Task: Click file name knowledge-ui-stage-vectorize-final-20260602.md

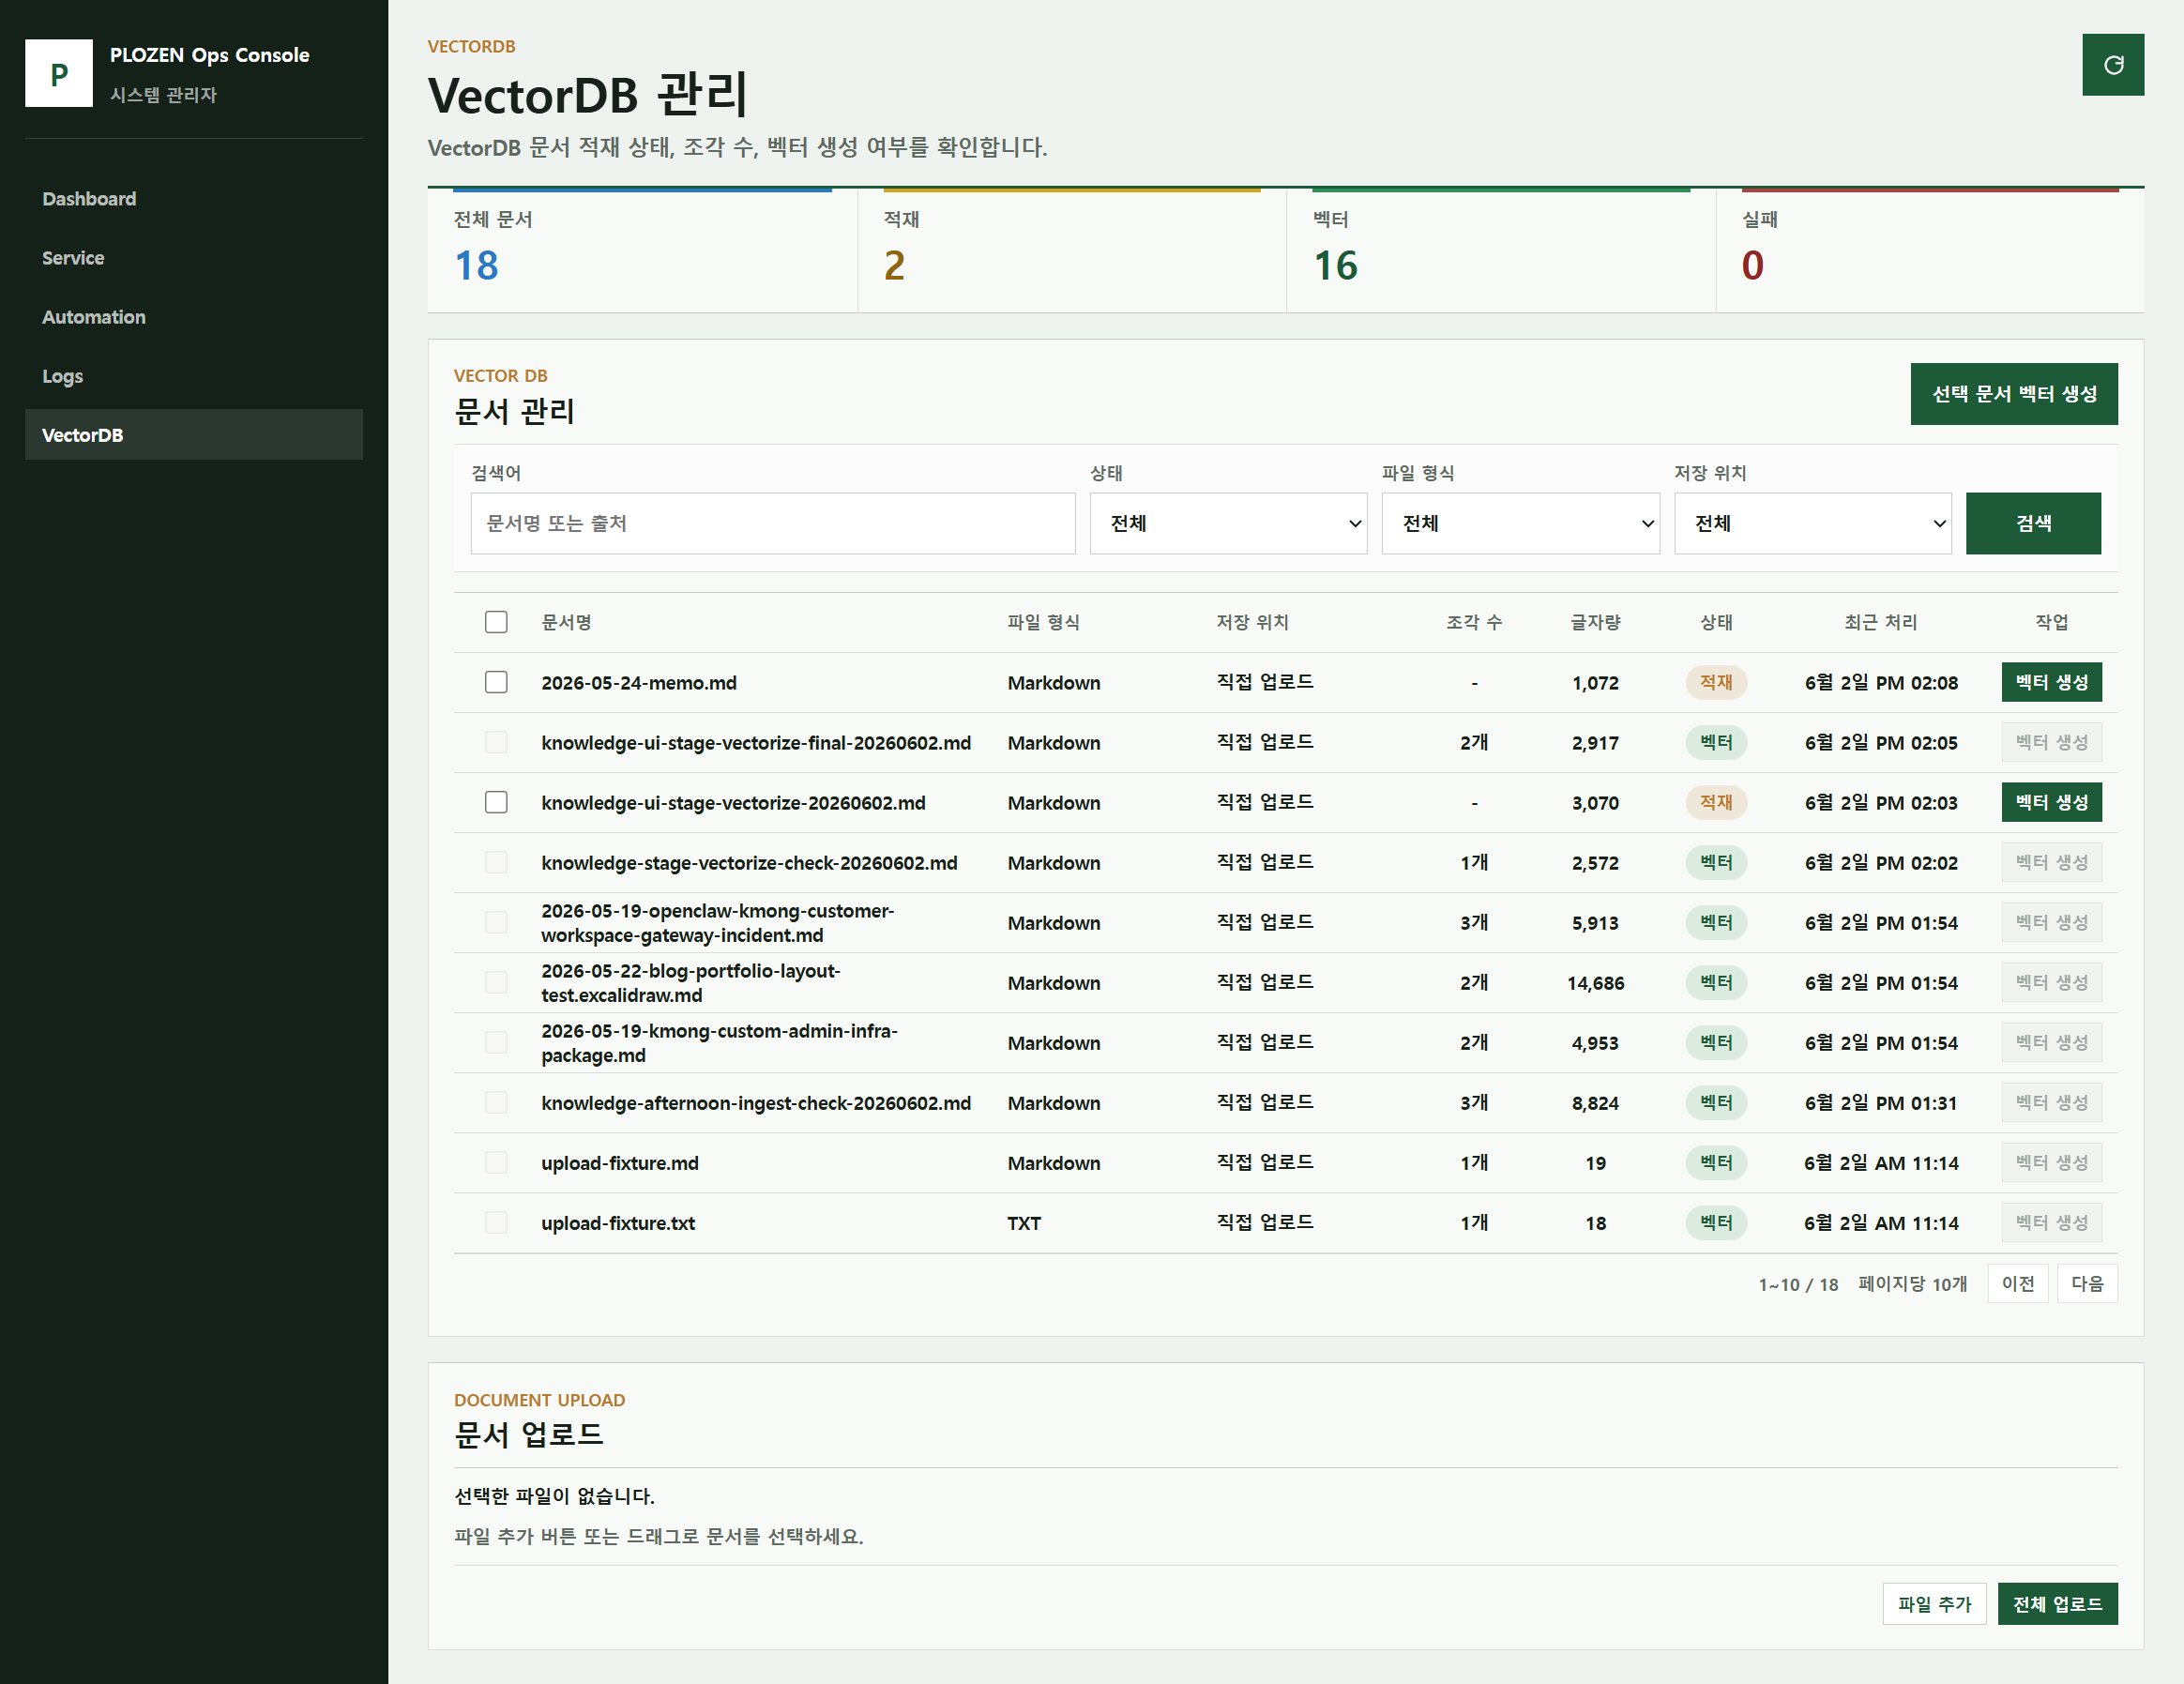Action: (x=755, y=743)
